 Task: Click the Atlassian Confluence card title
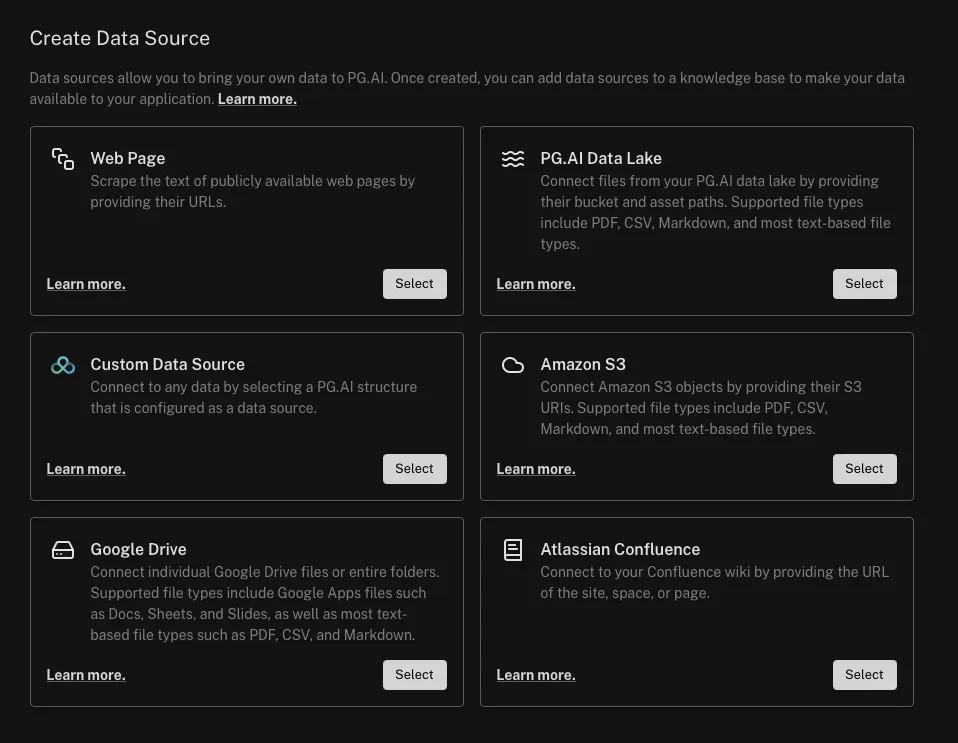[620, 549]
